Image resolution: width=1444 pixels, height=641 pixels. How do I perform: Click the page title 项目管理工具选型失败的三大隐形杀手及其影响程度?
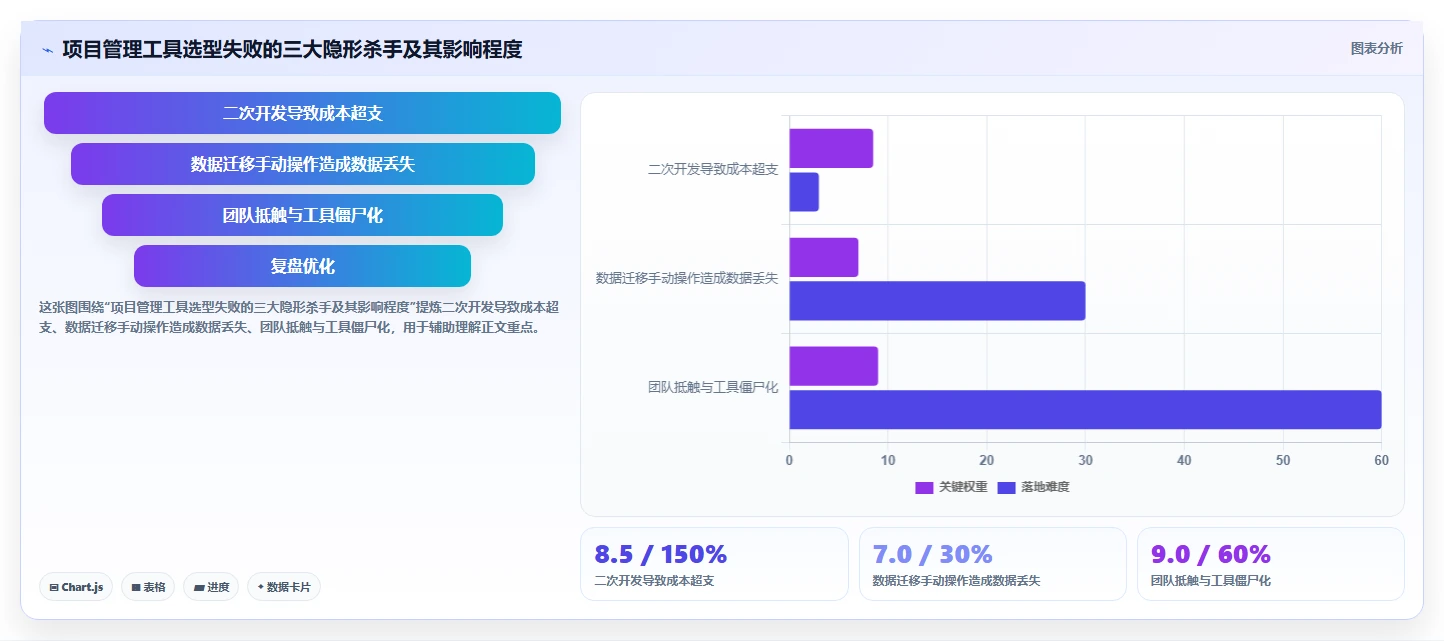click(292, 49)
